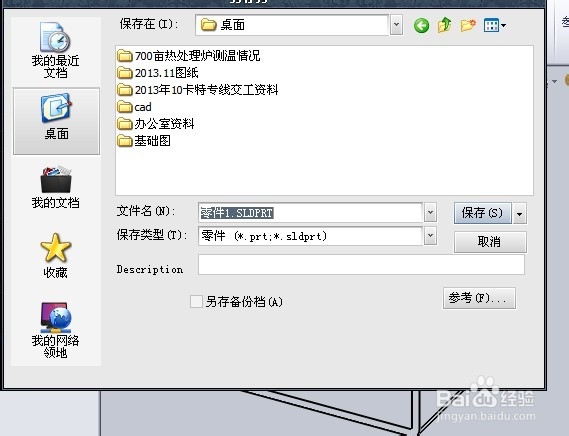Create a new folder icon

pos(468,25)
